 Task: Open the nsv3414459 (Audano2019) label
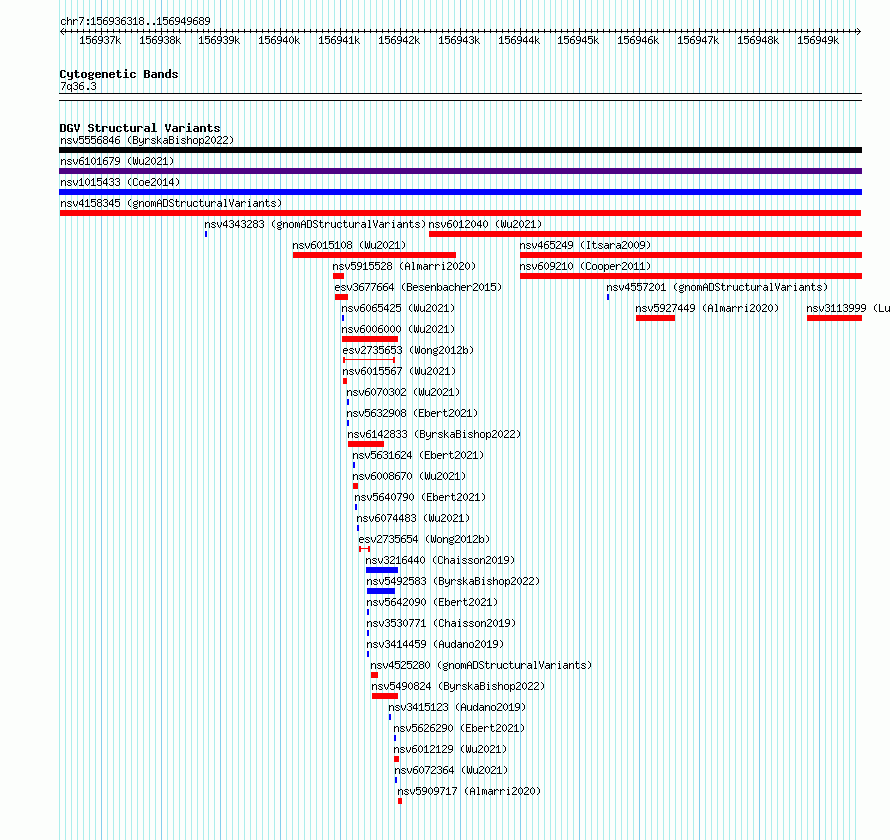point(435,644)
